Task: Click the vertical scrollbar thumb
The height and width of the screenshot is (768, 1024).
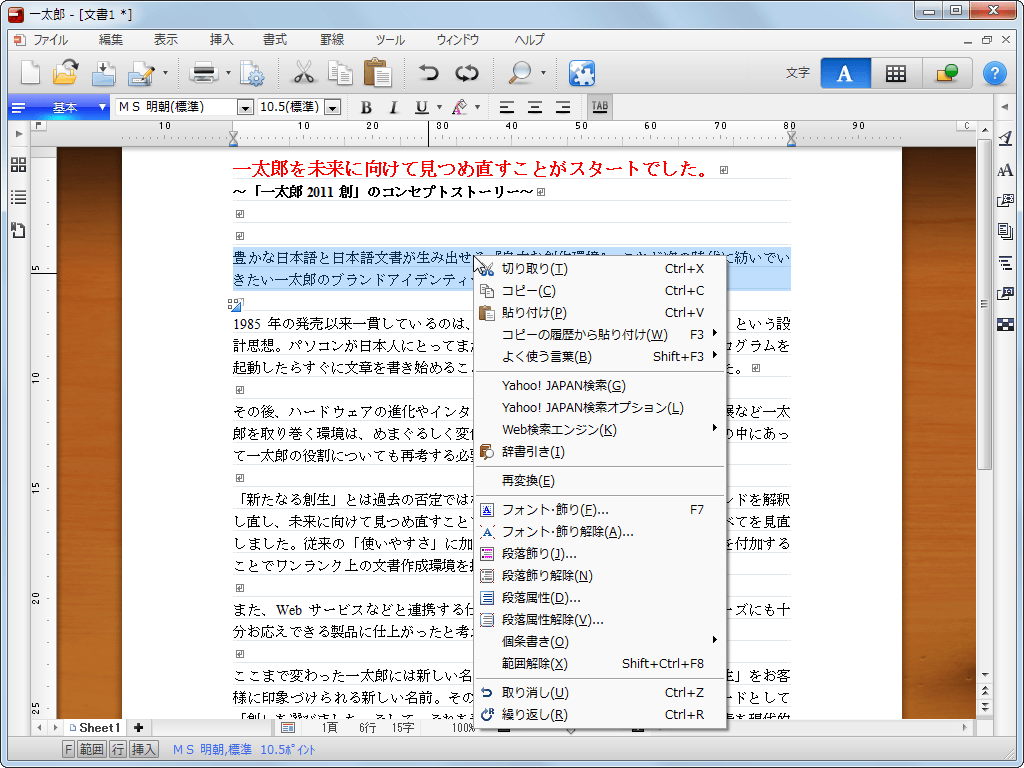Action: point(984,304)
